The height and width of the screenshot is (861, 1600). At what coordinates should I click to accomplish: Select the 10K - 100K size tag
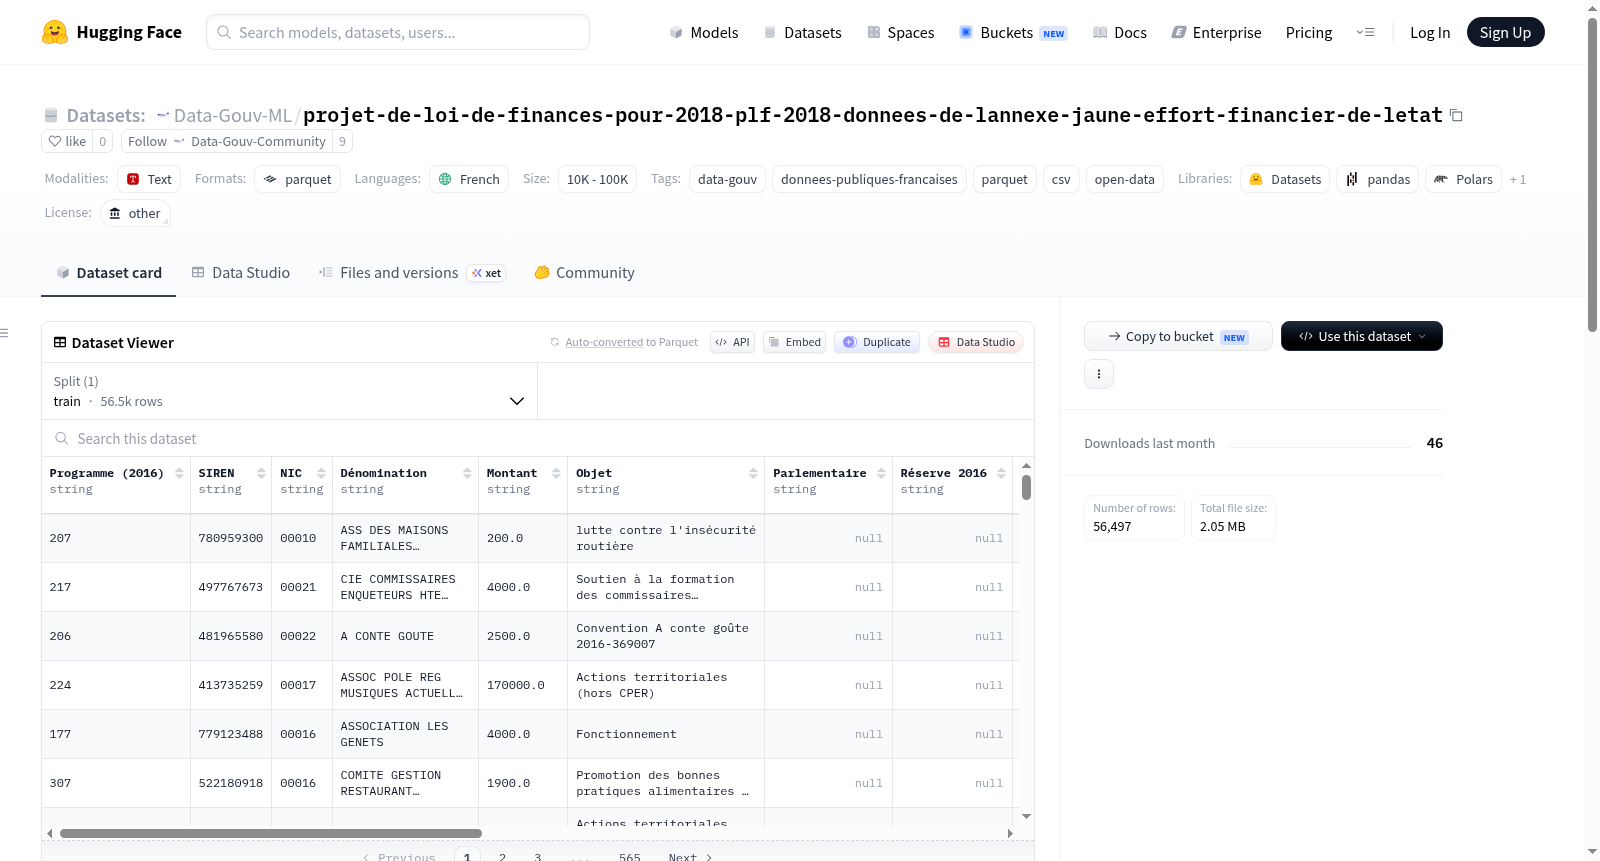pyautogui.click(x=597, y=179)
